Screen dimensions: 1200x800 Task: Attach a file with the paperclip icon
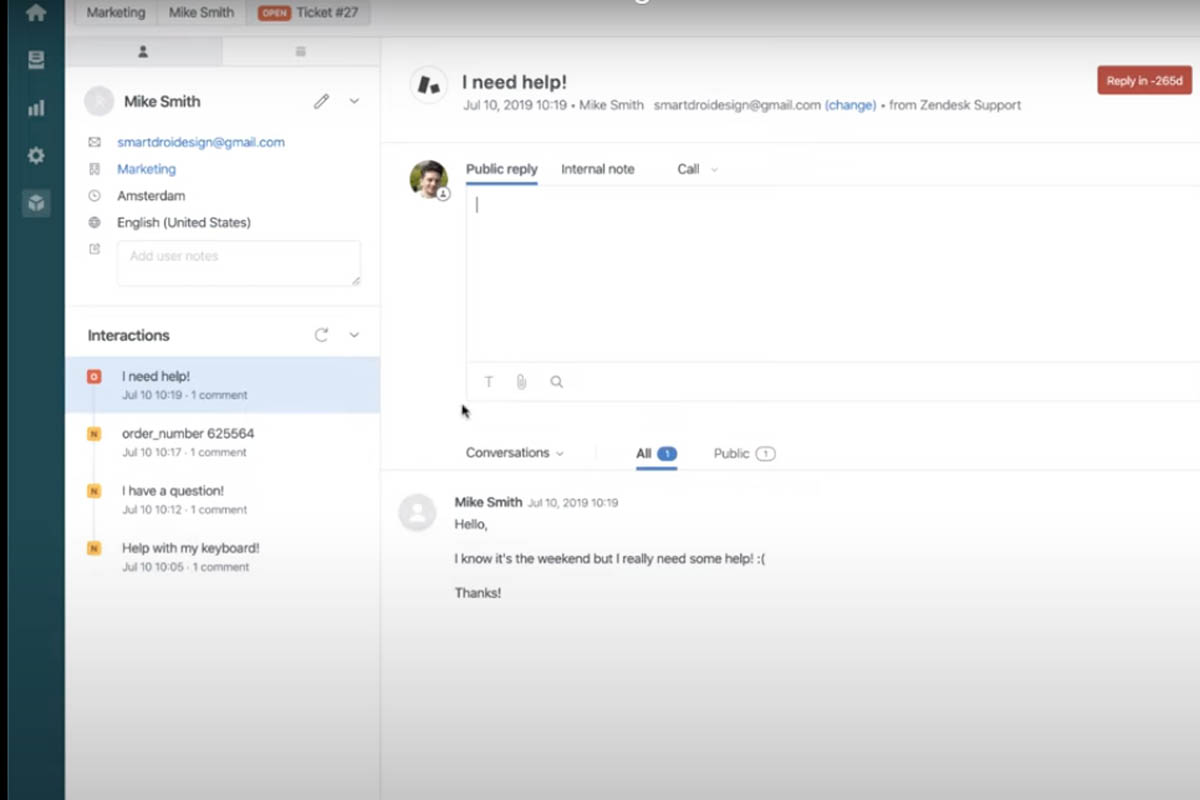pyautogui.click(x=521, y=382)
